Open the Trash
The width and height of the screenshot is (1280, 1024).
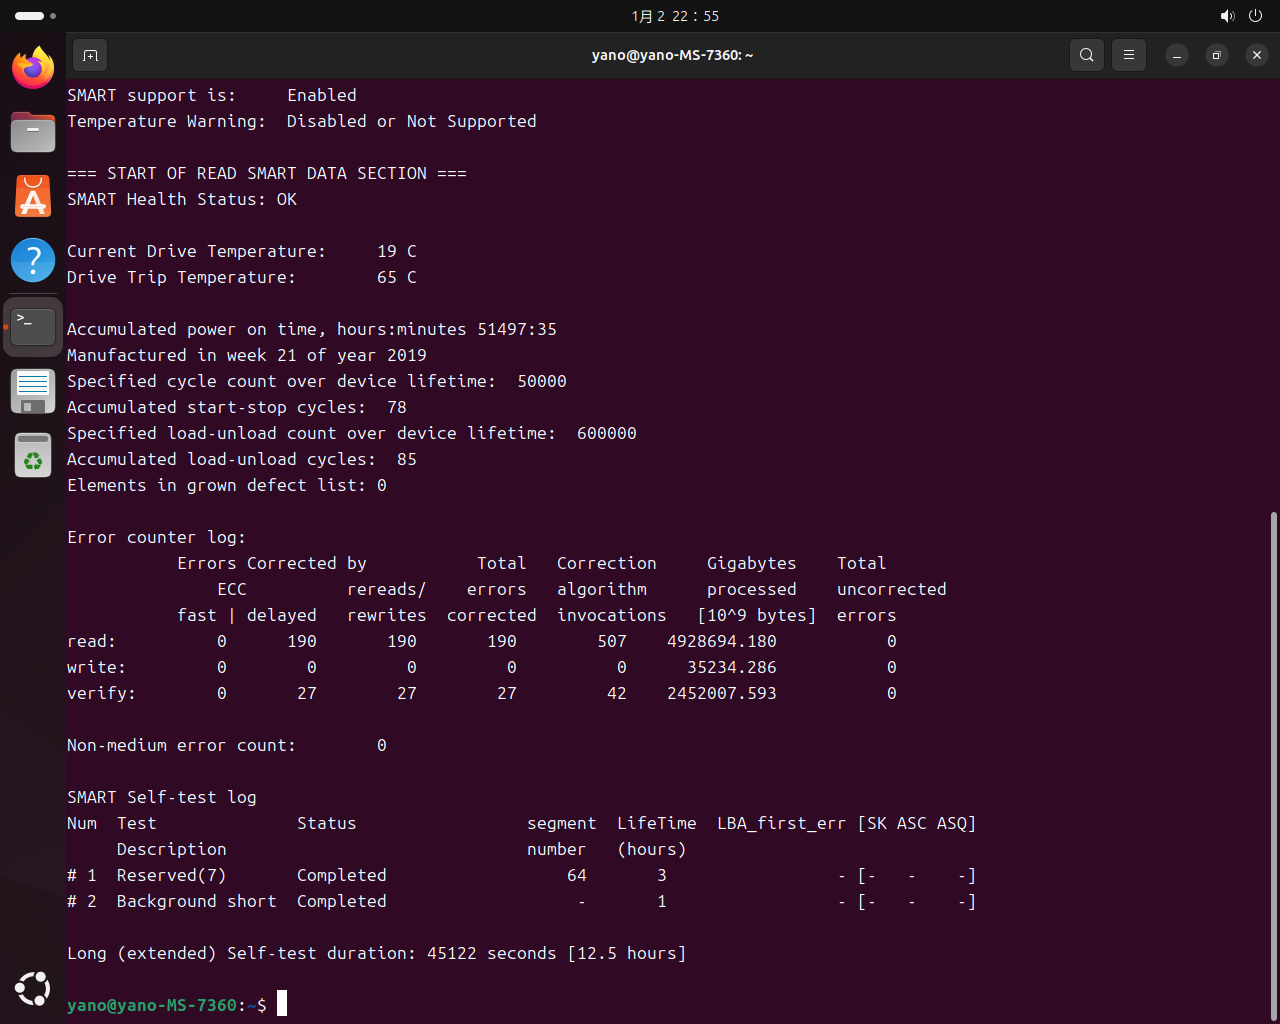[33, 456]
